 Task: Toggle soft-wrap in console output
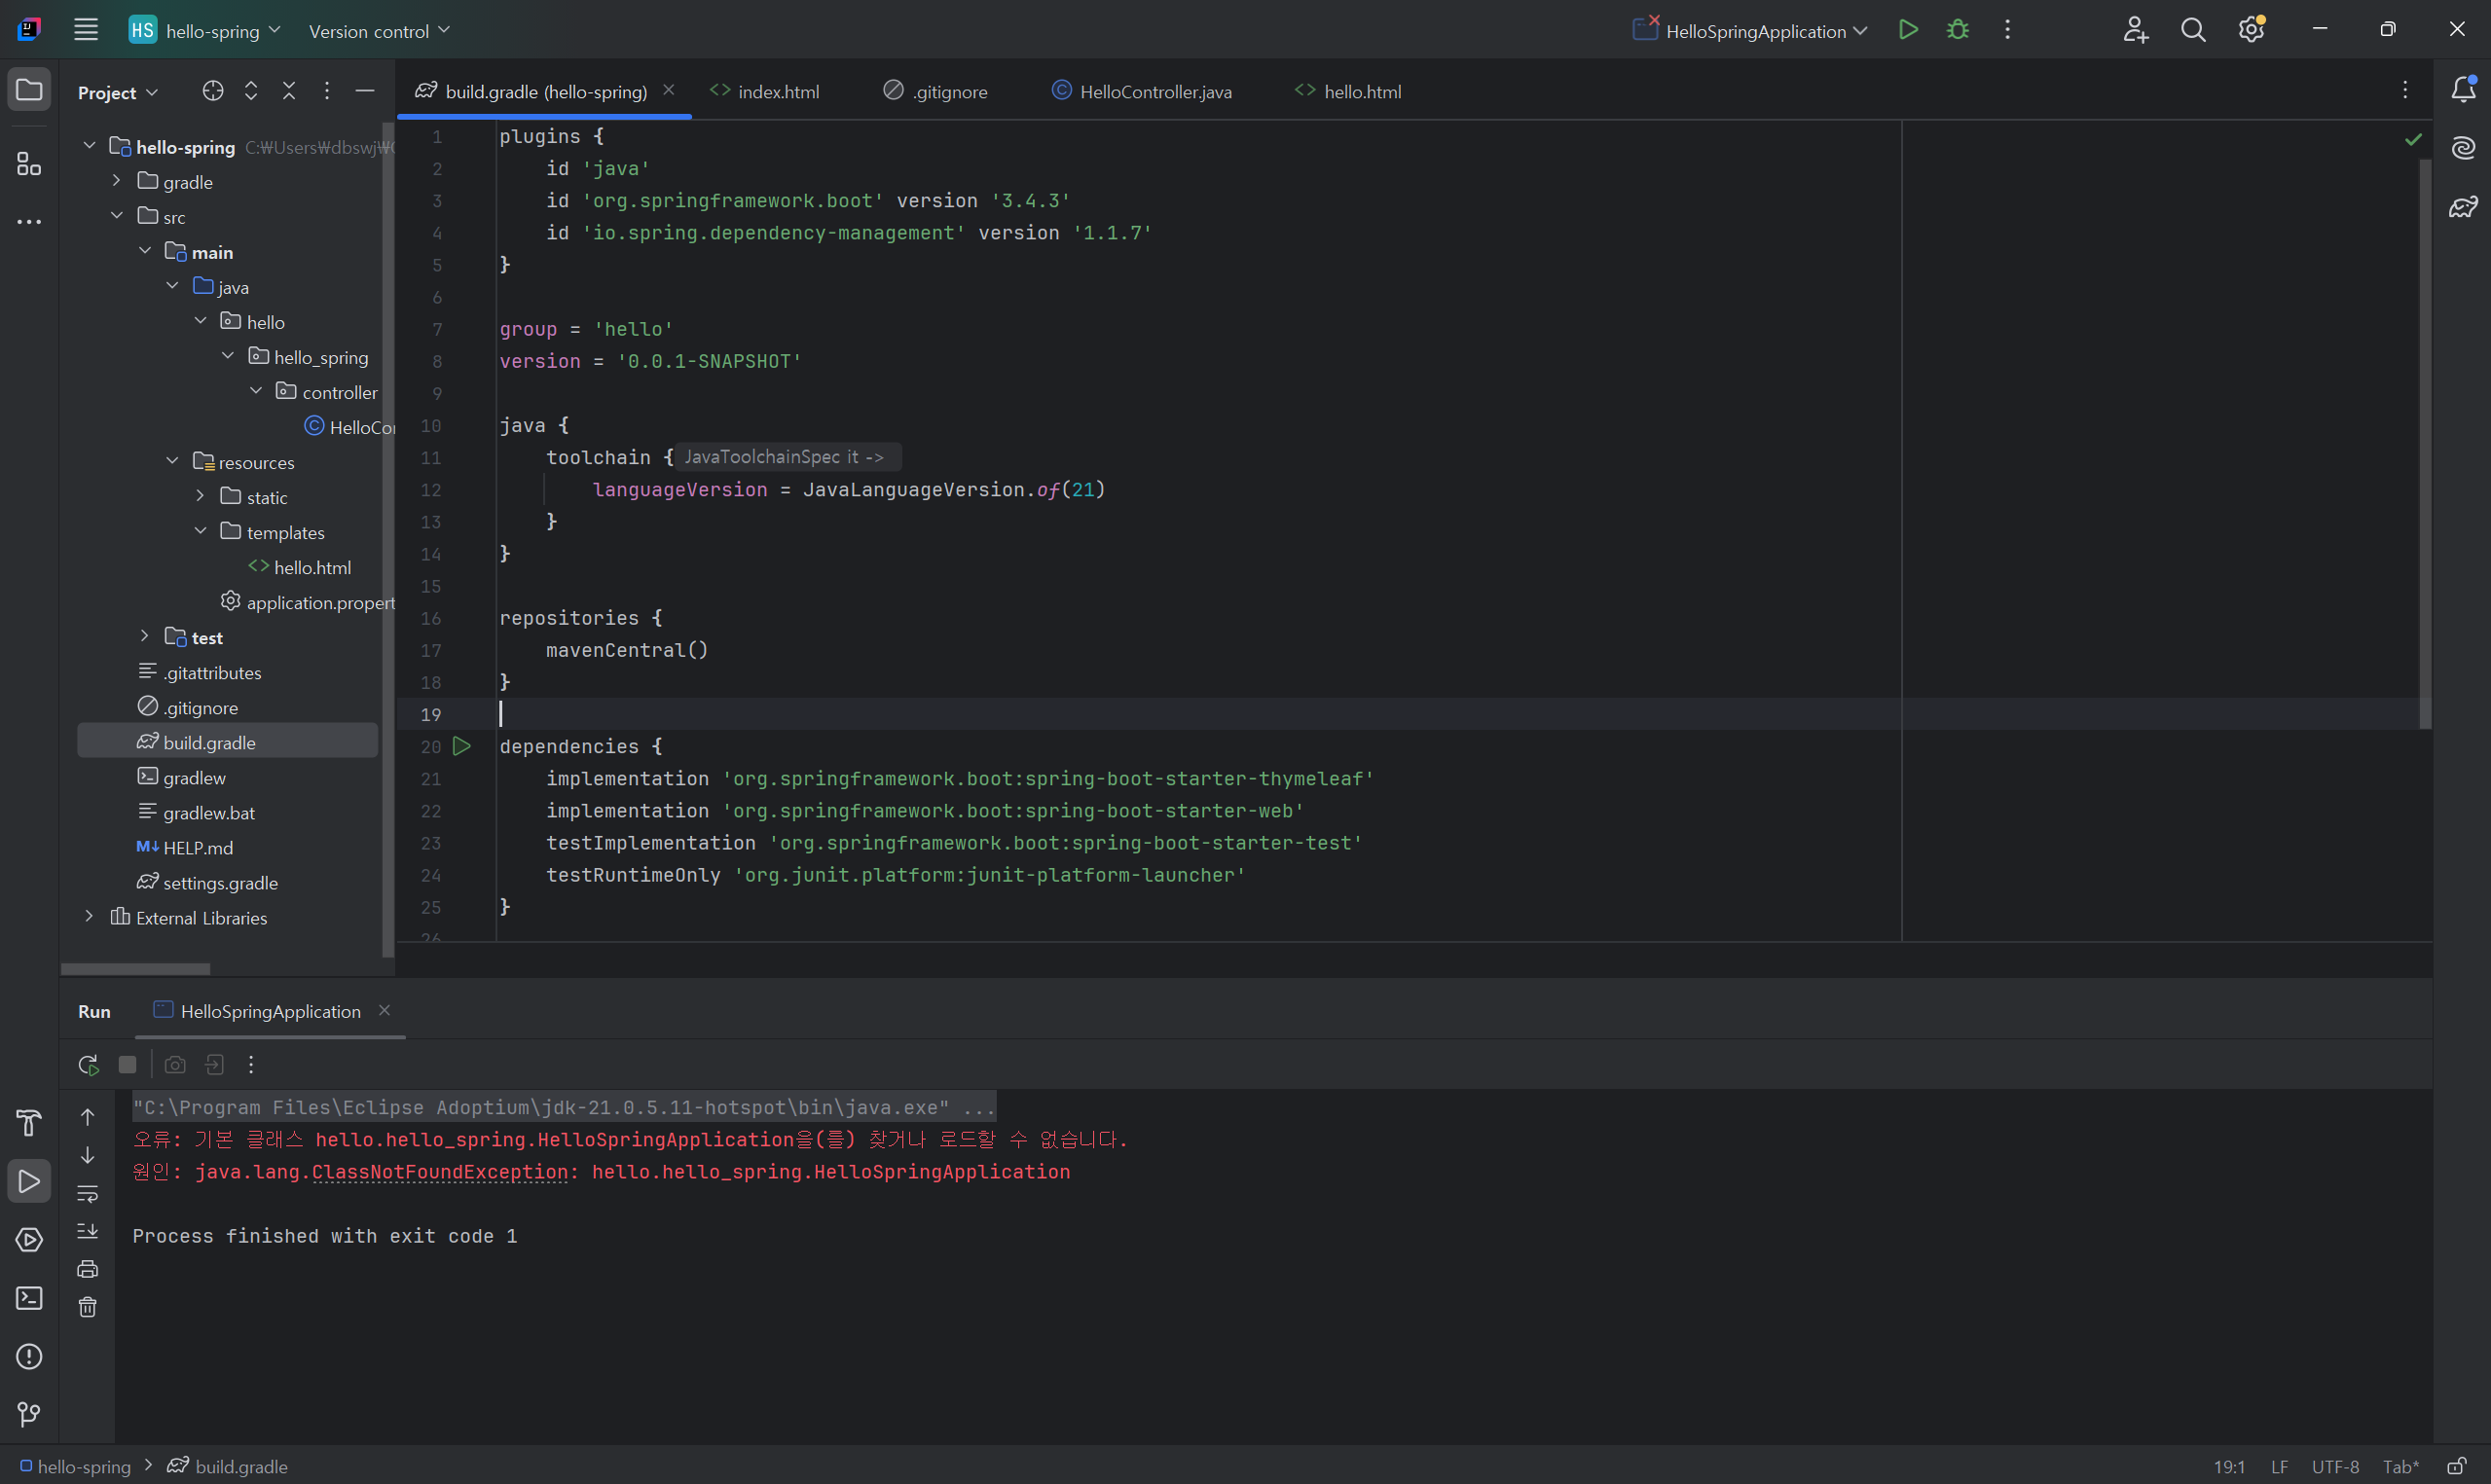88,1193
